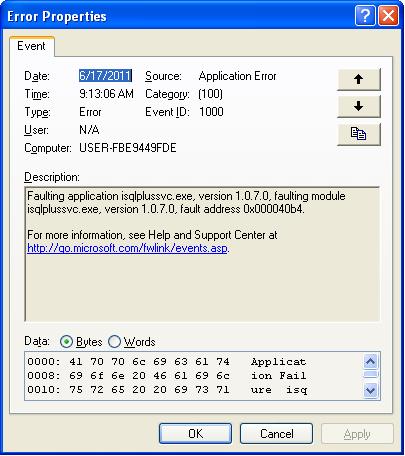Click the computer name USER-FBE9449FDE

[128, 148]
